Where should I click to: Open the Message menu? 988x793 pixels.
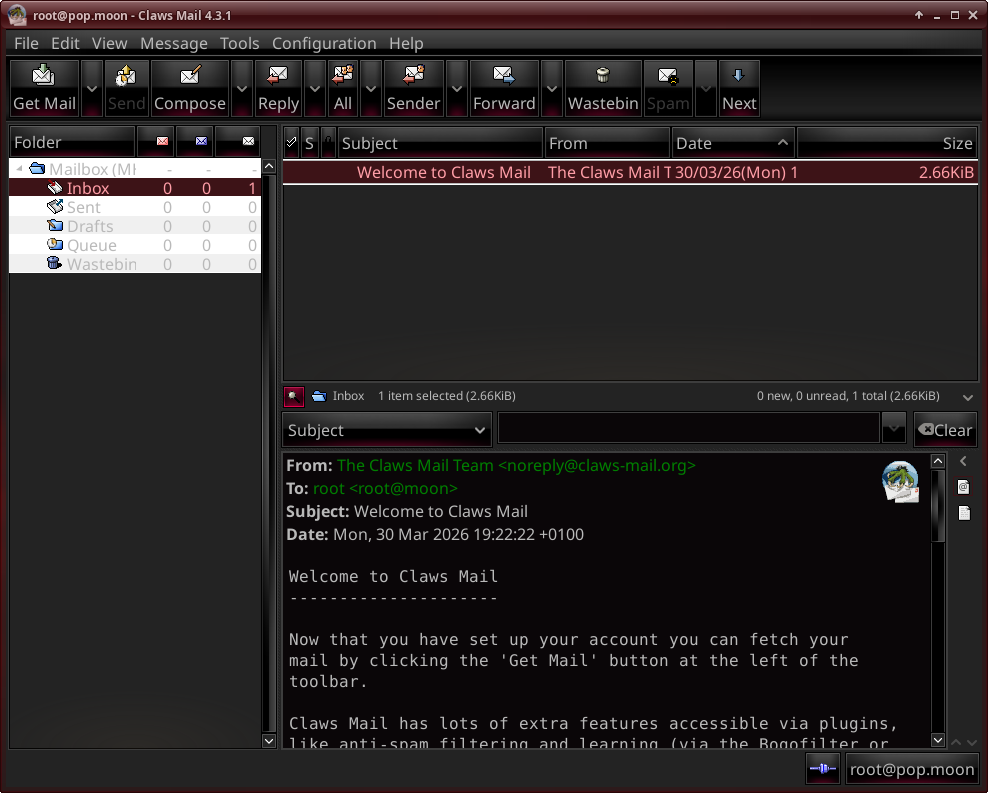(173, 43)
